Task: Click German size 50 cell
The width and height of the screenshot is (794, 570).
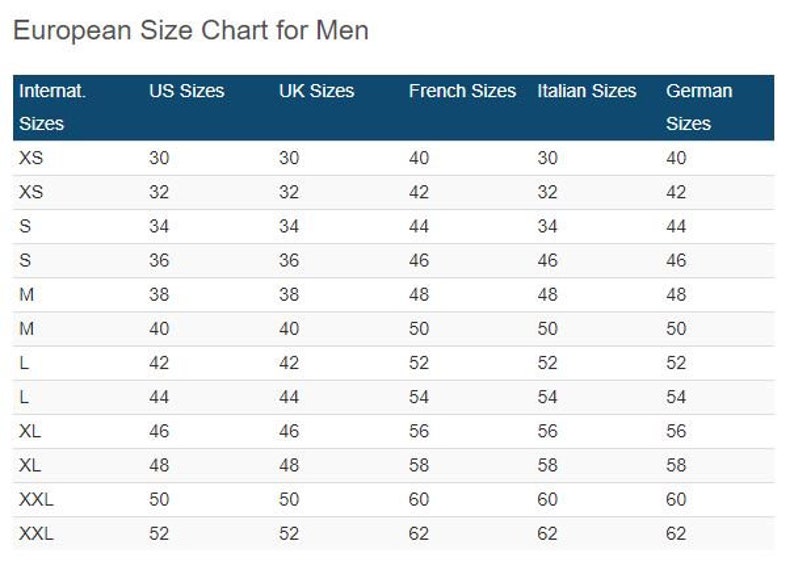Action: pos(676,329)
